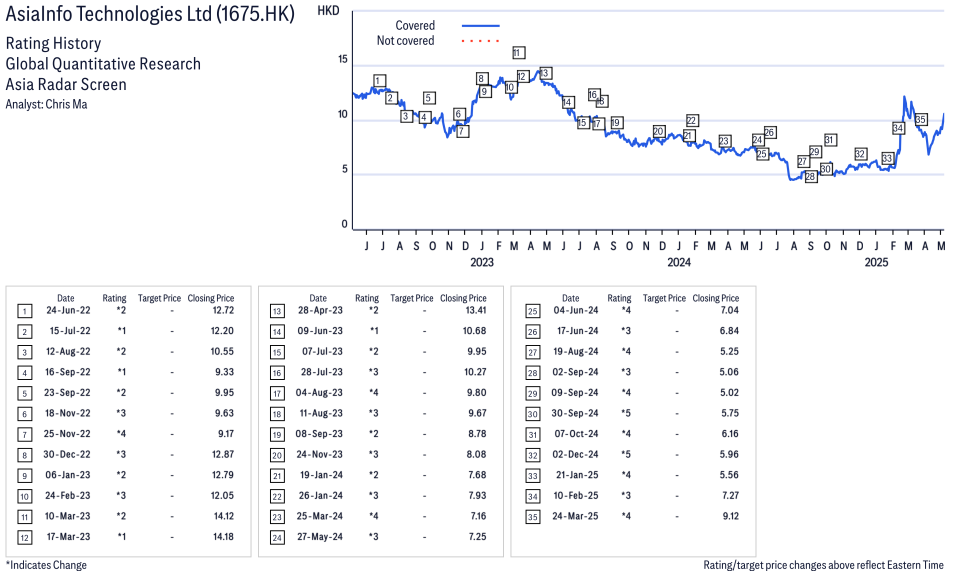
Task: Click the 13.41 closing price value
Action: click(476, 310)
